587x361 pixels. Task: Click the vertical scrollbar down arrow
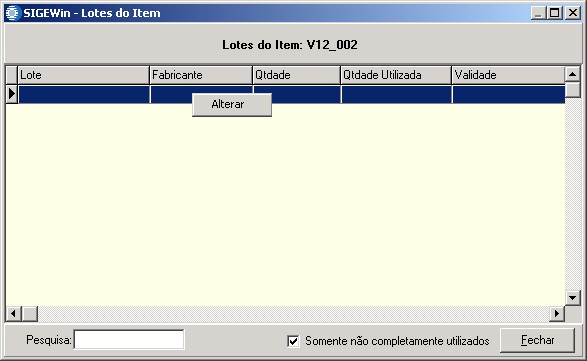572,298
